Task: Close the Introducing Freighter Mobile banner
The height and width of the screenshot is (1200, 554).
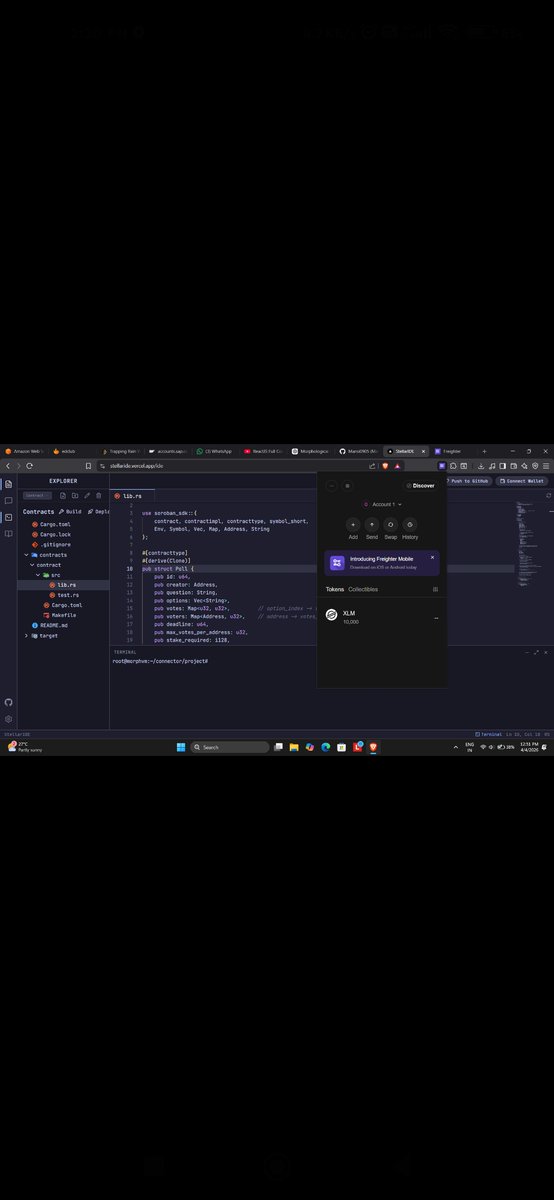Action: pyautogui.click(x=432, y=557)
